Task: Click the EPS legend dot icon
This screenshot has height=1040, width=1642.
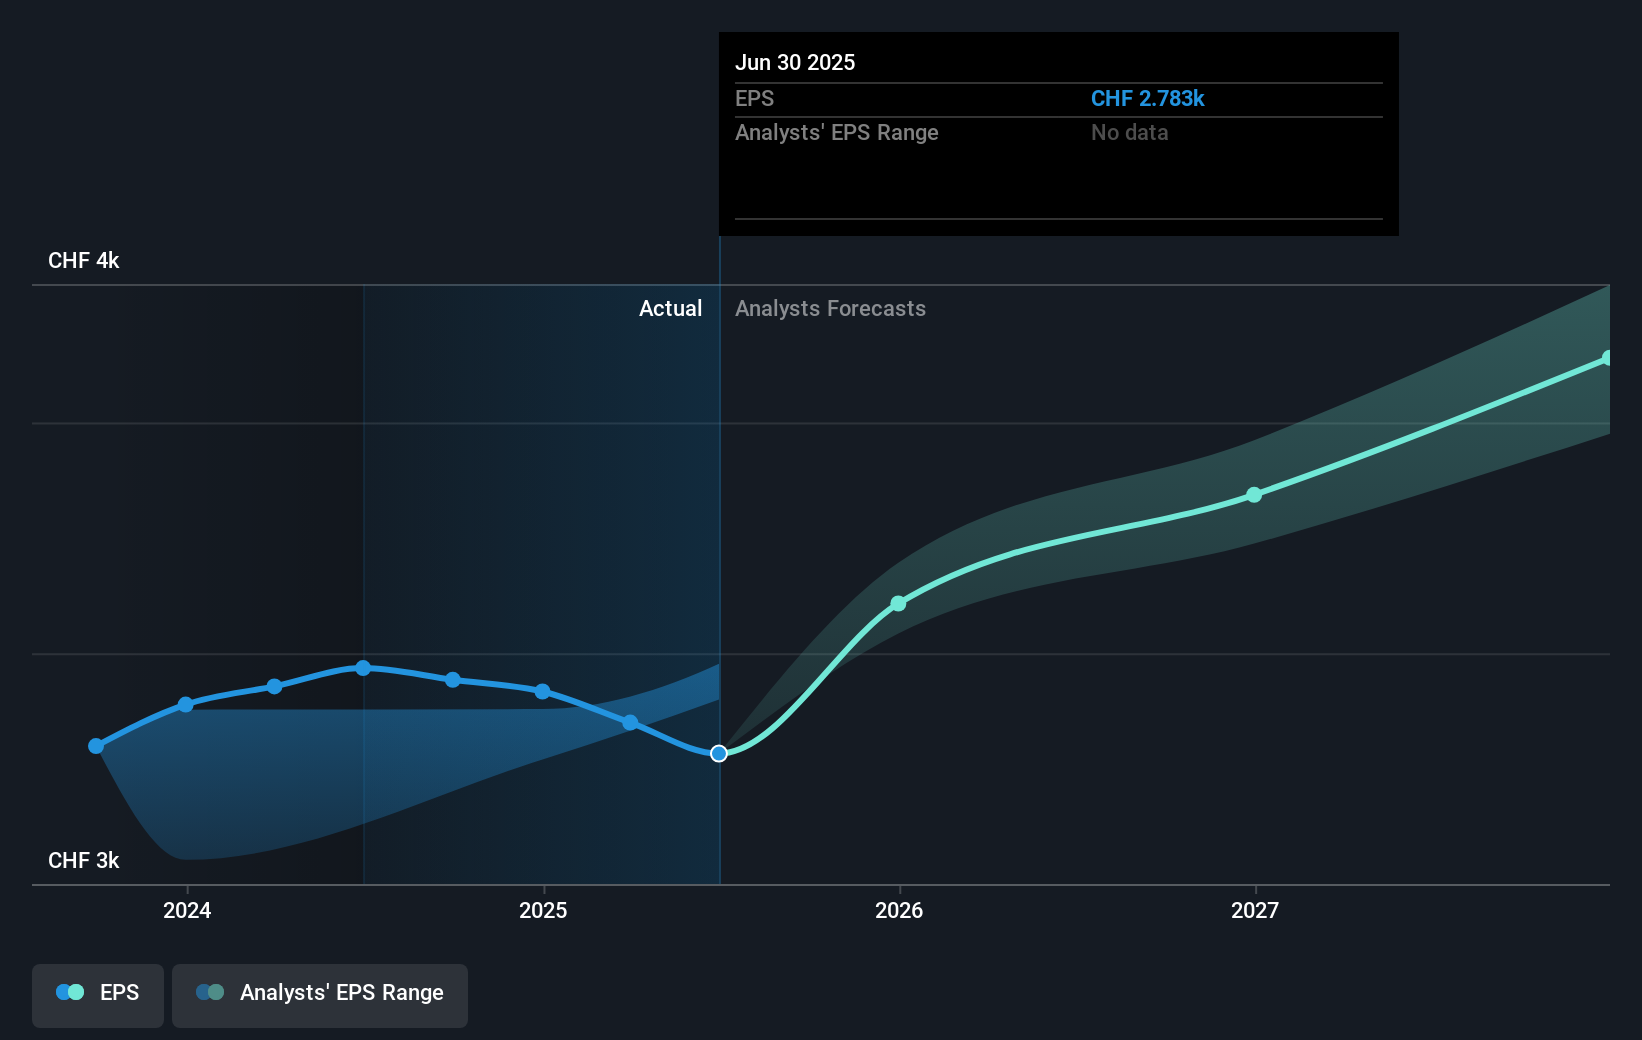Action: pyautogui.click(x=68, y=992)
